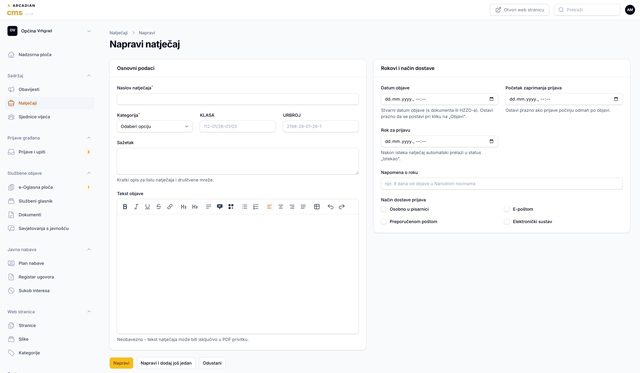
Task: Apply paragraph style icon in editor
Action: click(x=209, y=206)
